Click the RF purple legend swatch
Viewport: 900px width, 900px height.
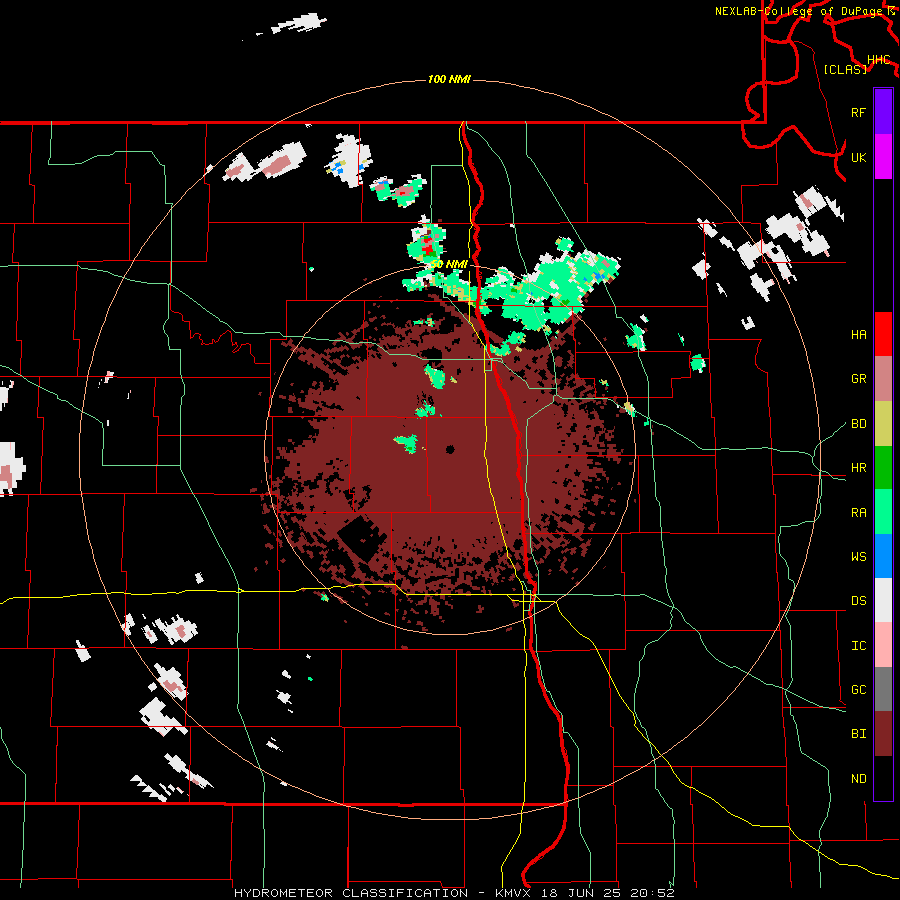point(883,112)
